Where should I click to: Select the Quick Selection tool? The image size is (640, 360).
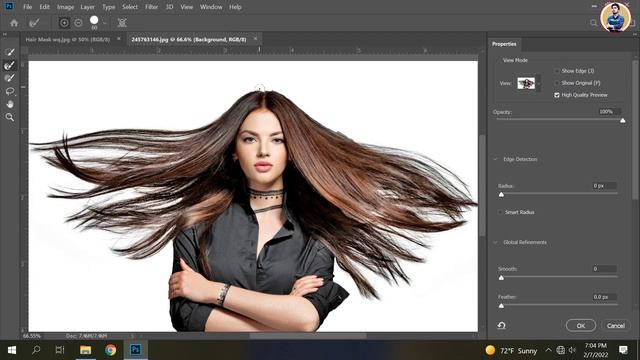pos(10,52)
